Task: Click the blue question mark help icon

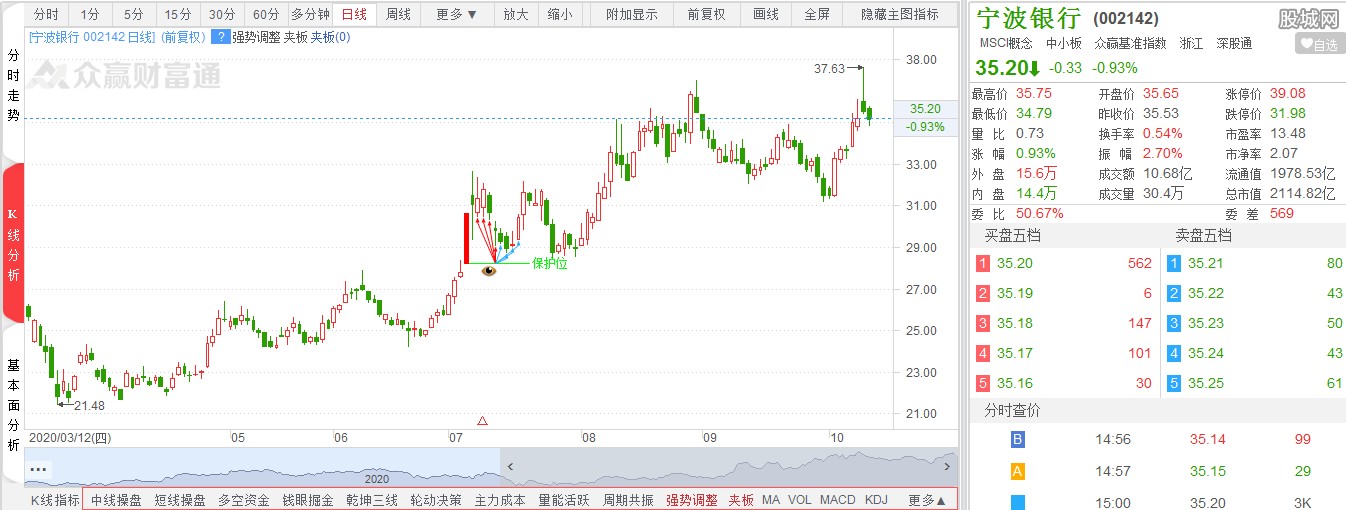Action: tap(220, 37)
